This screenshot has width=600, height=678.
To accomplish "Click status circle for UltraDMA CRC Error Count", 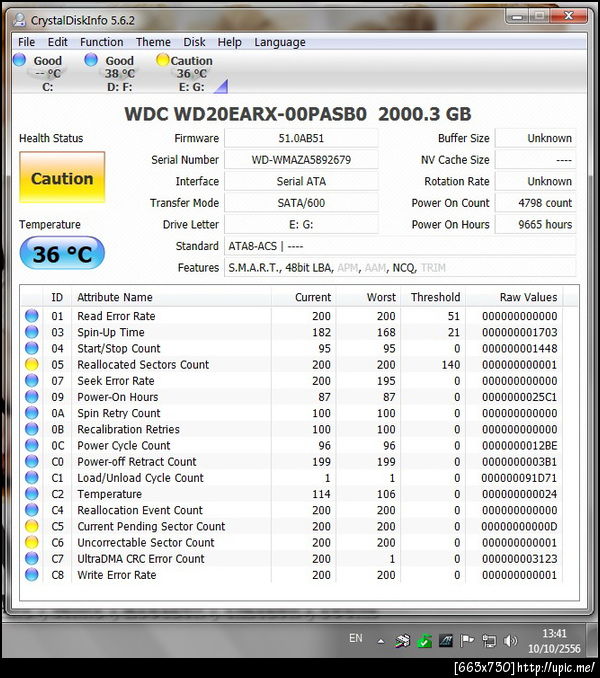I will pos(32,559).
